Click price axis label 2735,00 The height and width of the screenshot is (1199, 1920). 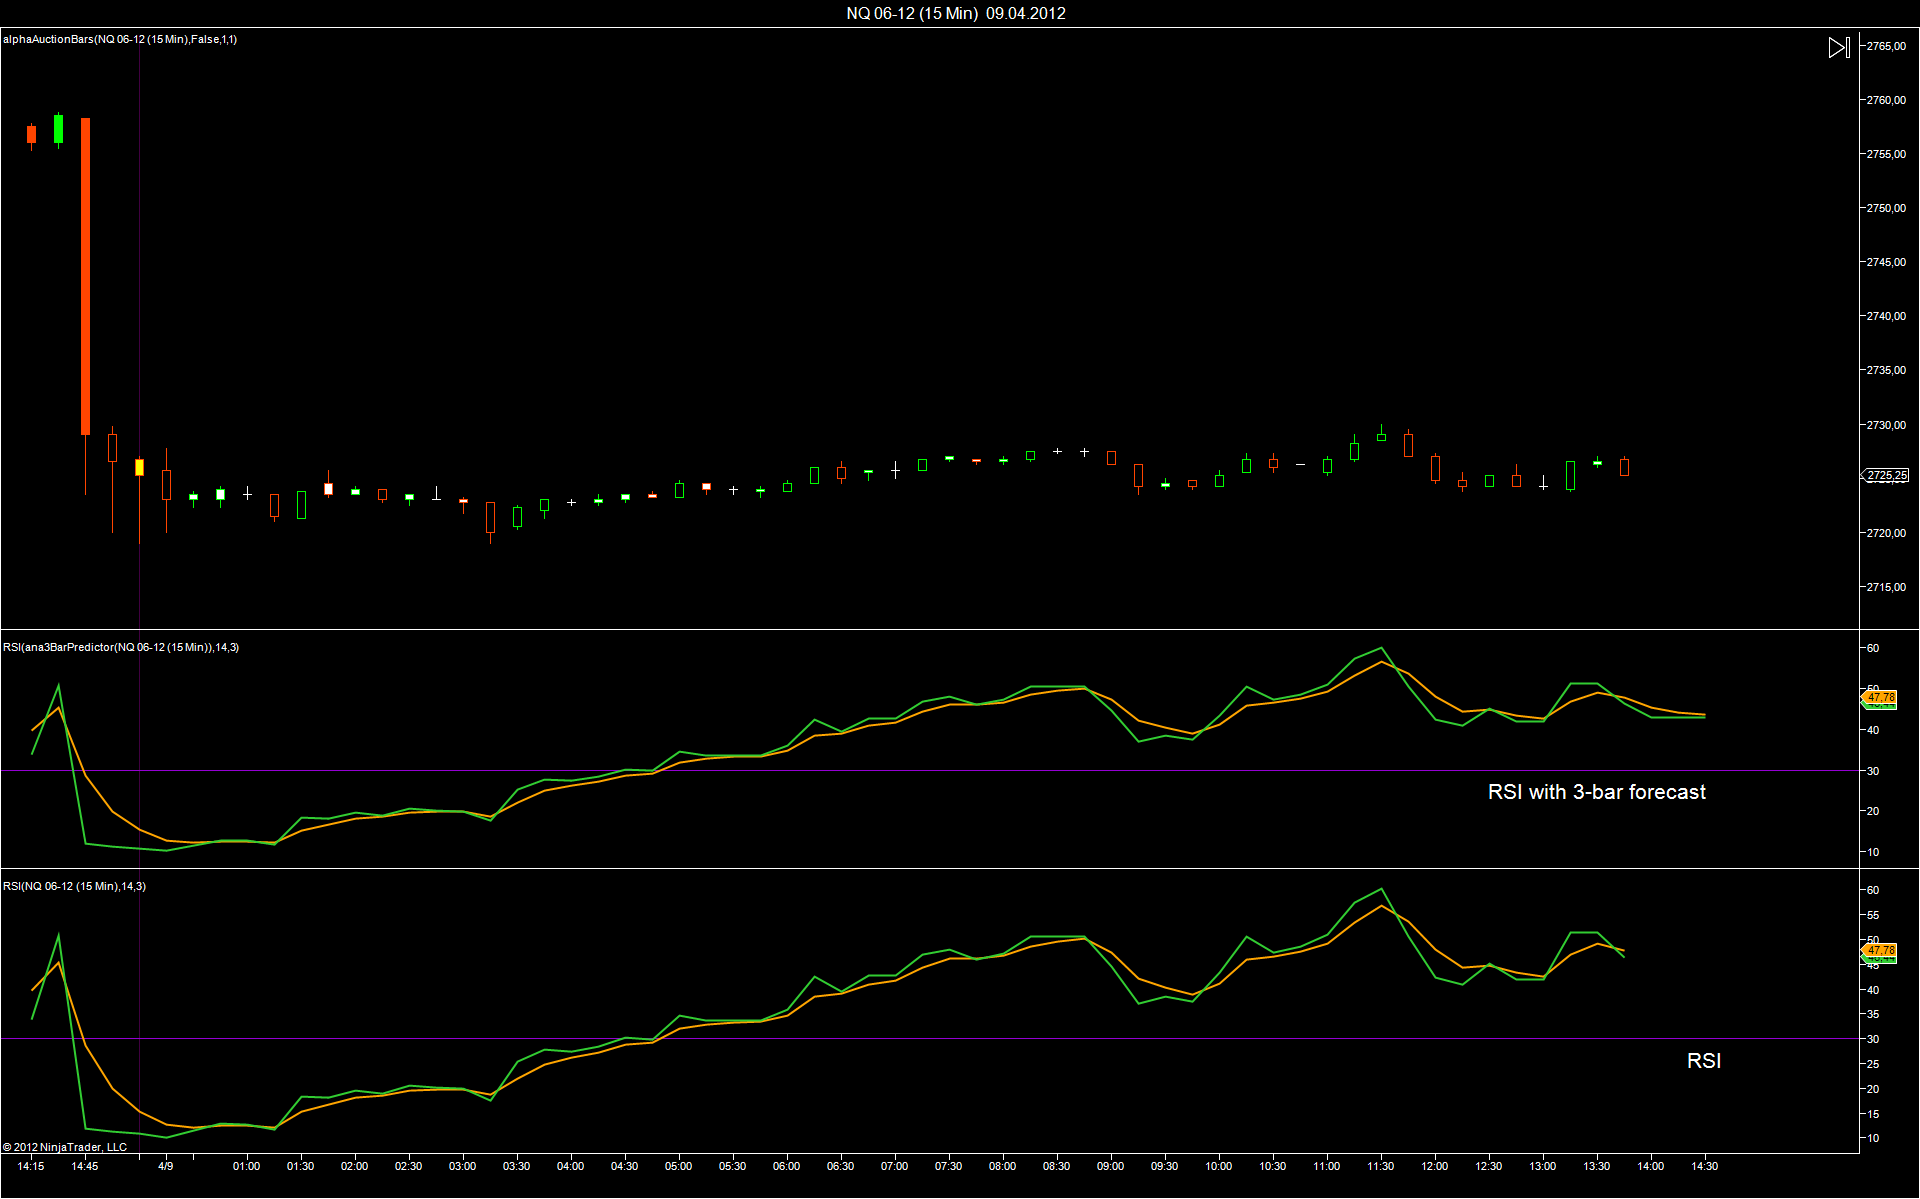click(x=1886, y=370)
